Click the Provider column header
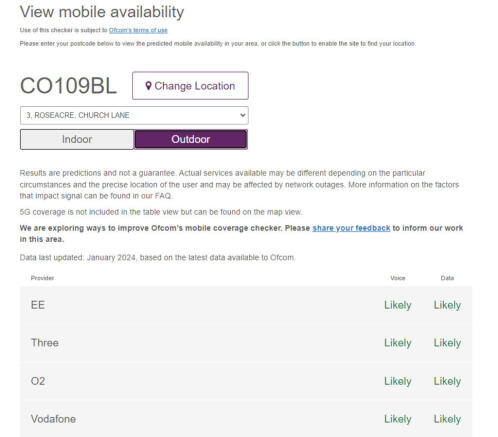The image size is (498, 437). click(42, 278)
